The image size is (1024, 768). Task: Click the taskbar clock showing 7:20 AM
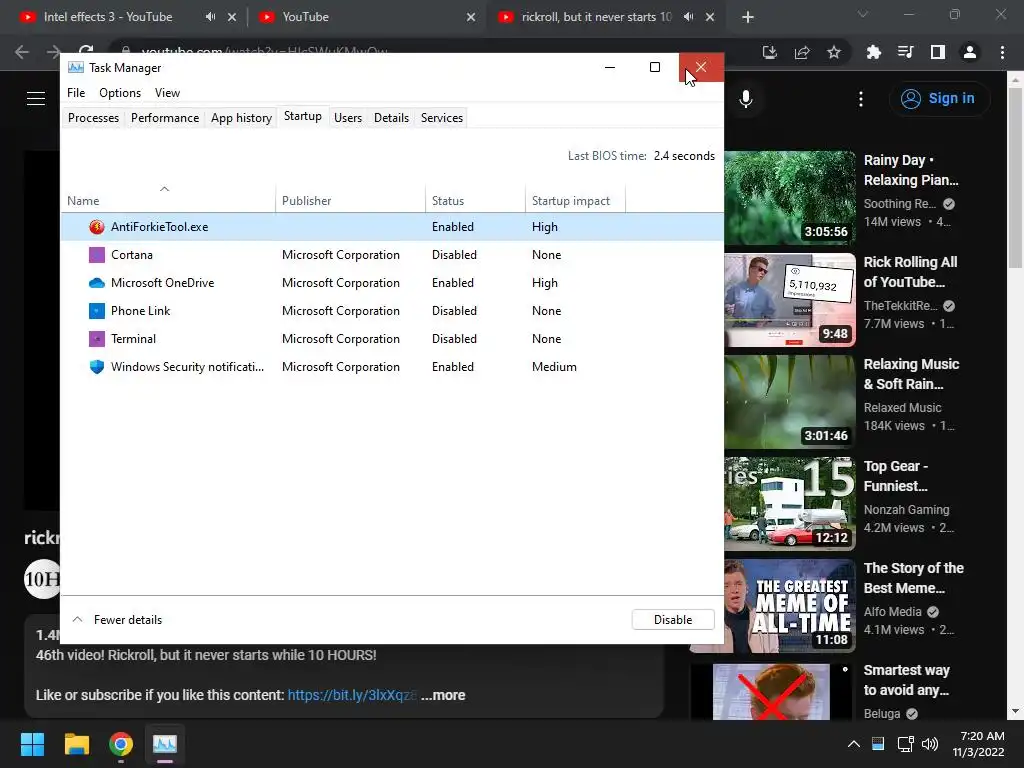click(x=978, y=744)
